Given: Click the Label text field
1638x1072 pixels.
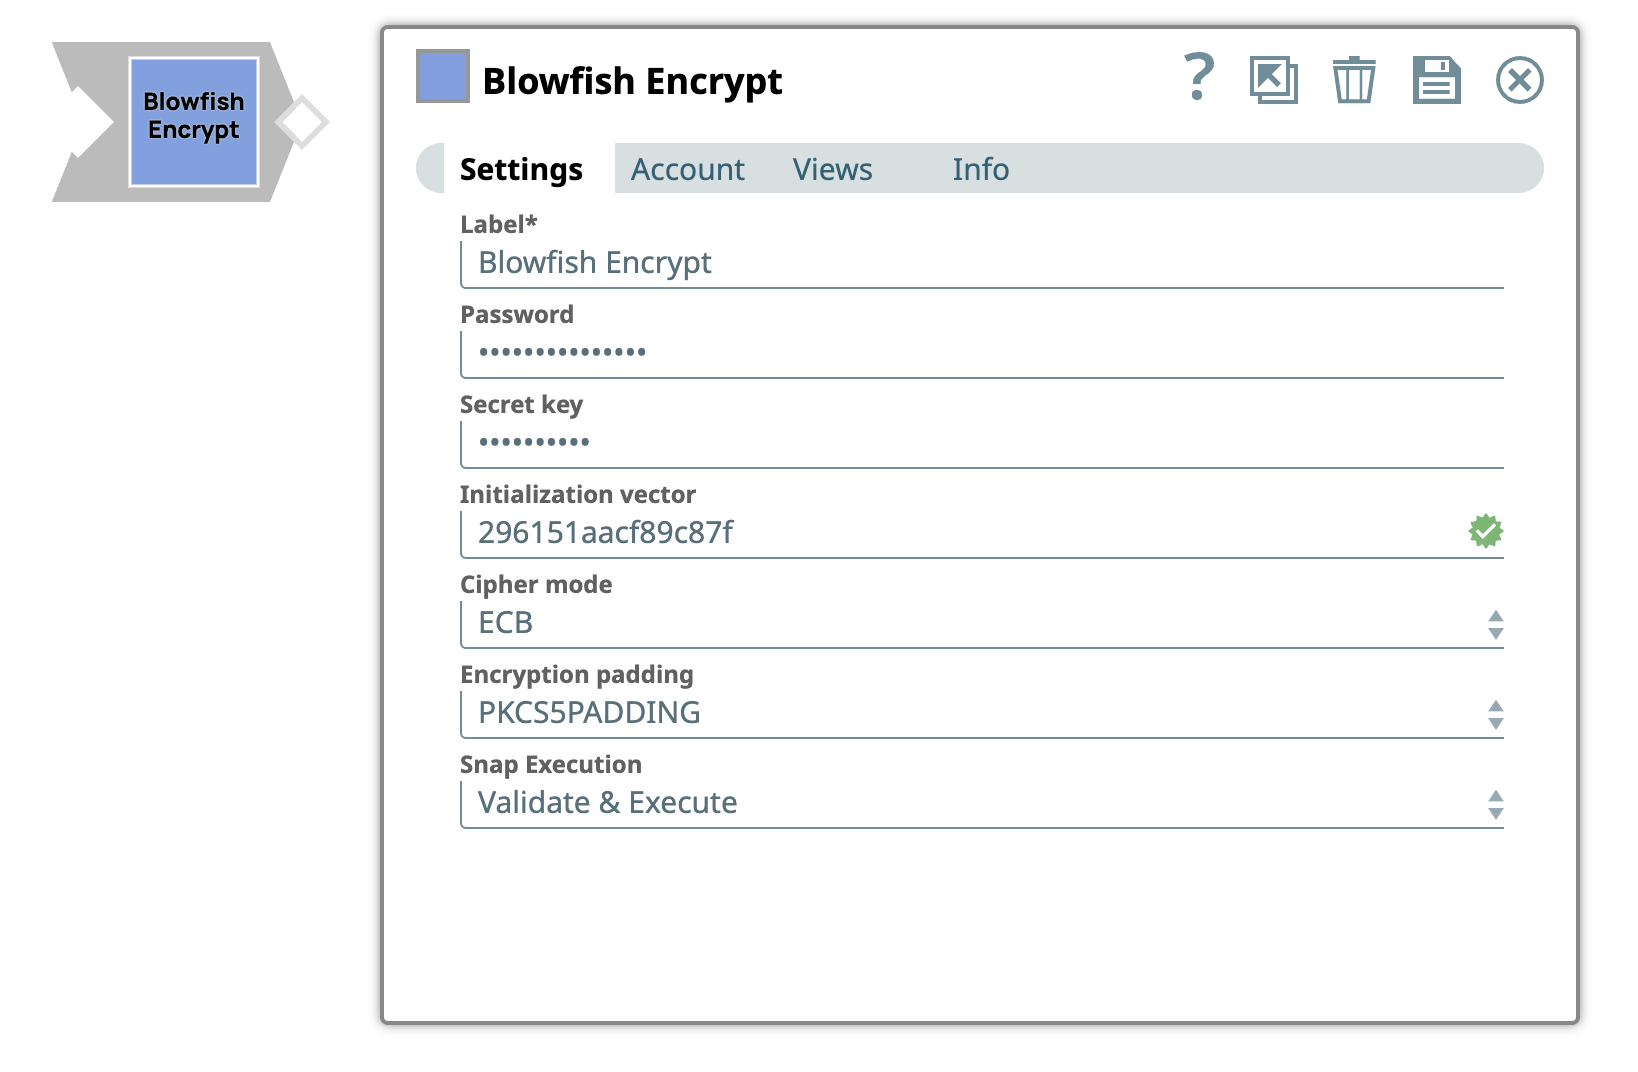Looking at the screenshot, I should [x=980, y=263].
